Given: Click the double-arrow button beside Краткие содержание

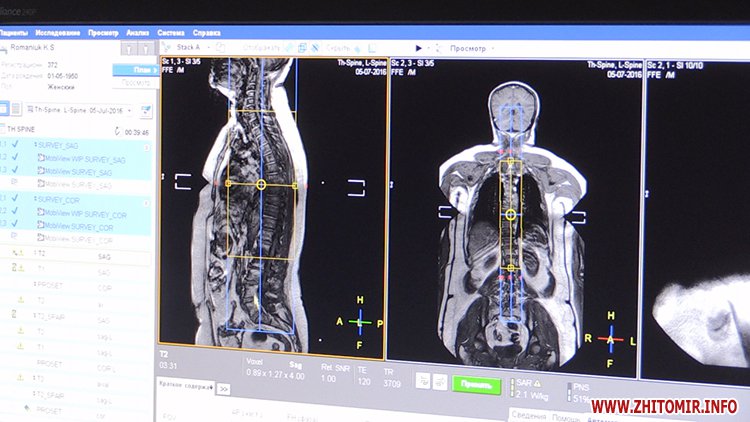Looking at the screenshot, I should click(224, 388).
